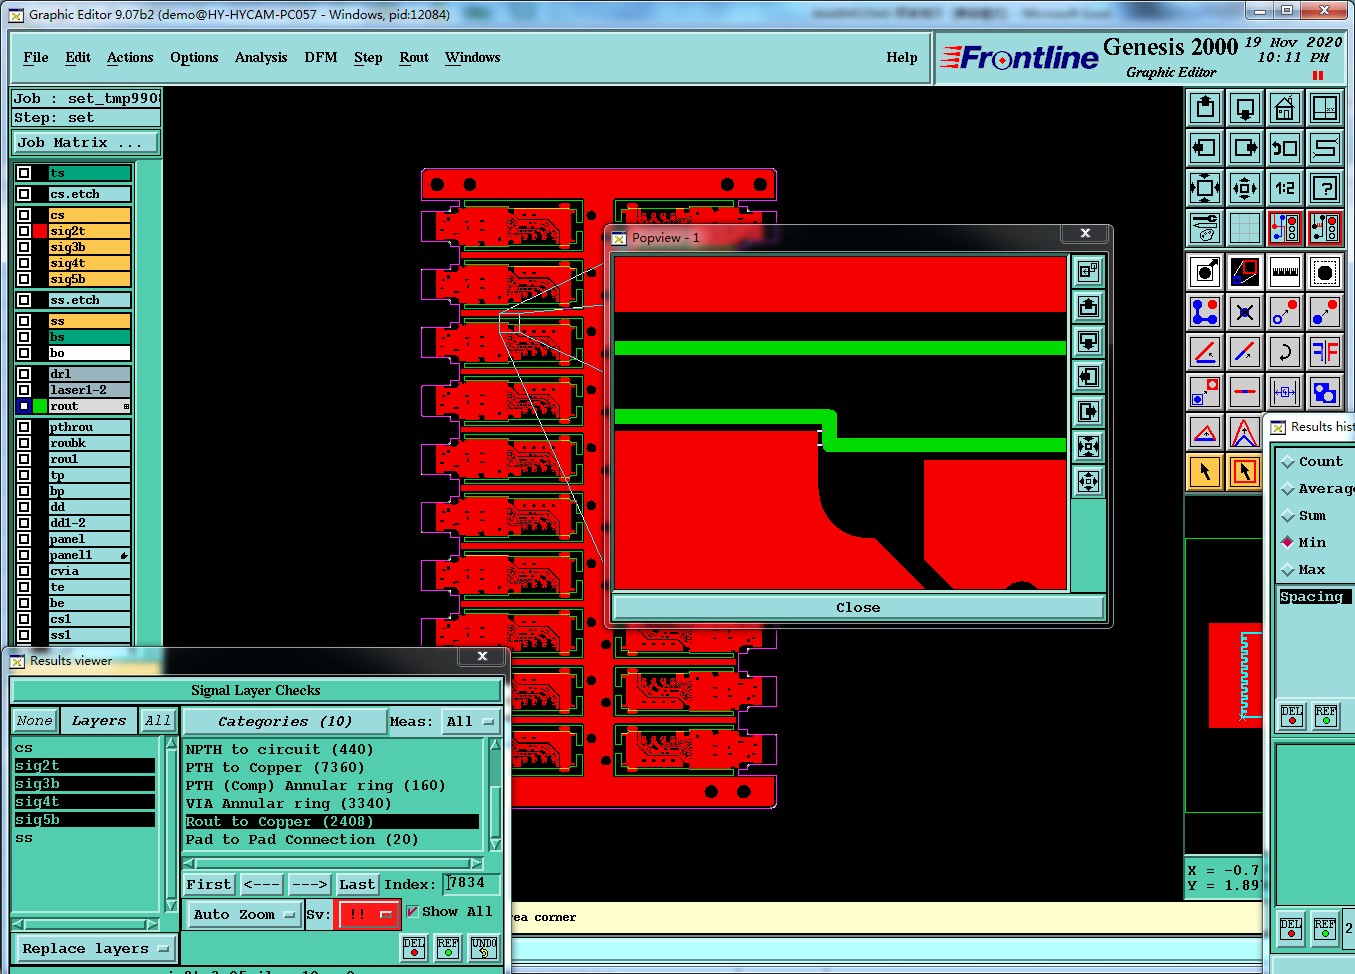Click the None layers button
The image size is (1355, 974).
coord(34,721)
